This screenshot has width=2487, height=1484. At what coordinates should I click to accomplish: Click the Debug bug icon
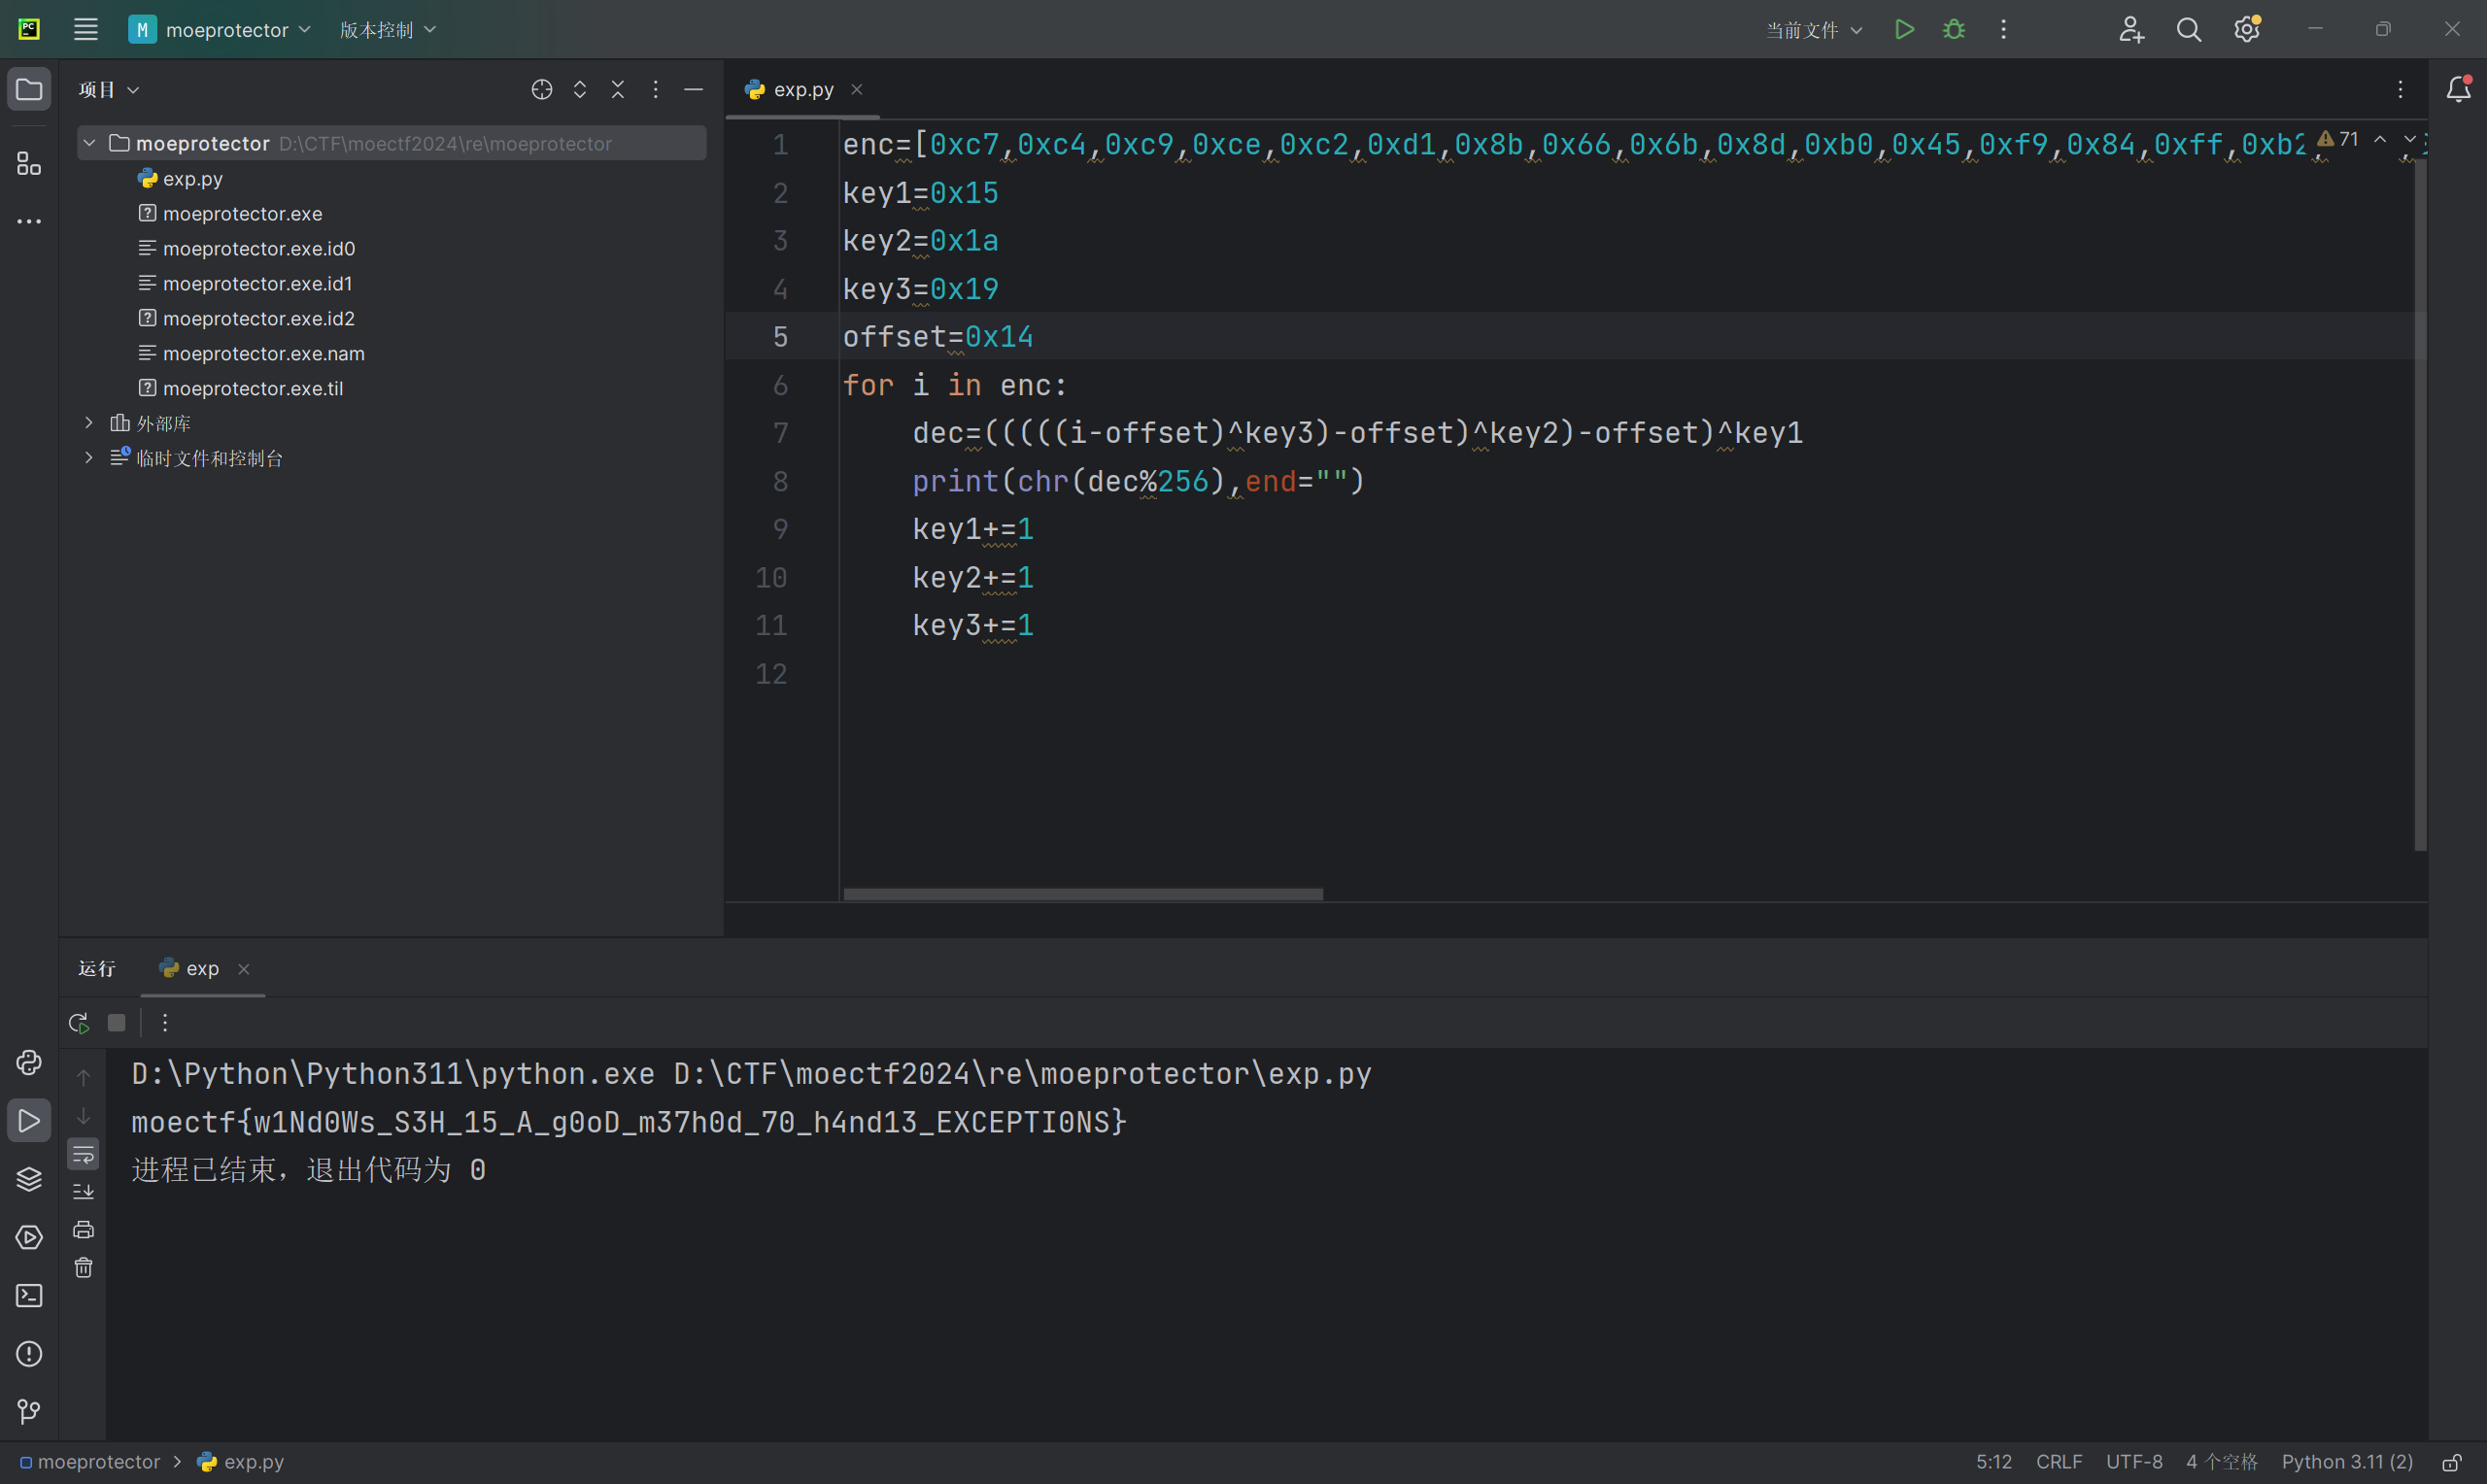click(1953, 30)
